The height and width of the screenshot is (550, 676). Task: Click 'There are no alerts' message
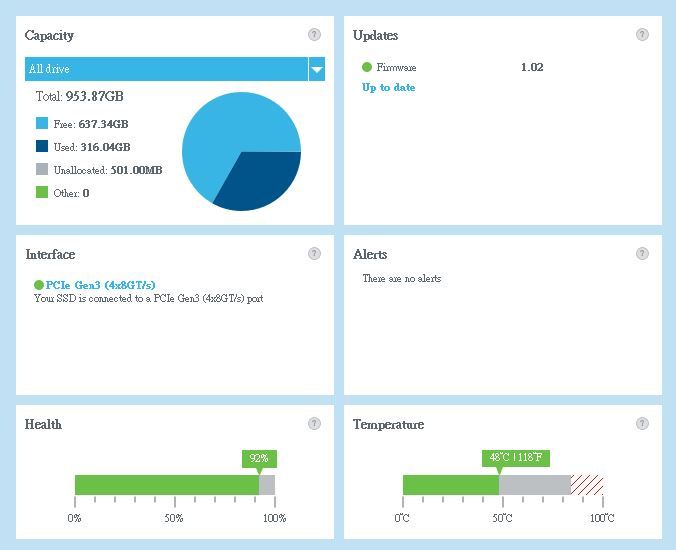point(402,278)
